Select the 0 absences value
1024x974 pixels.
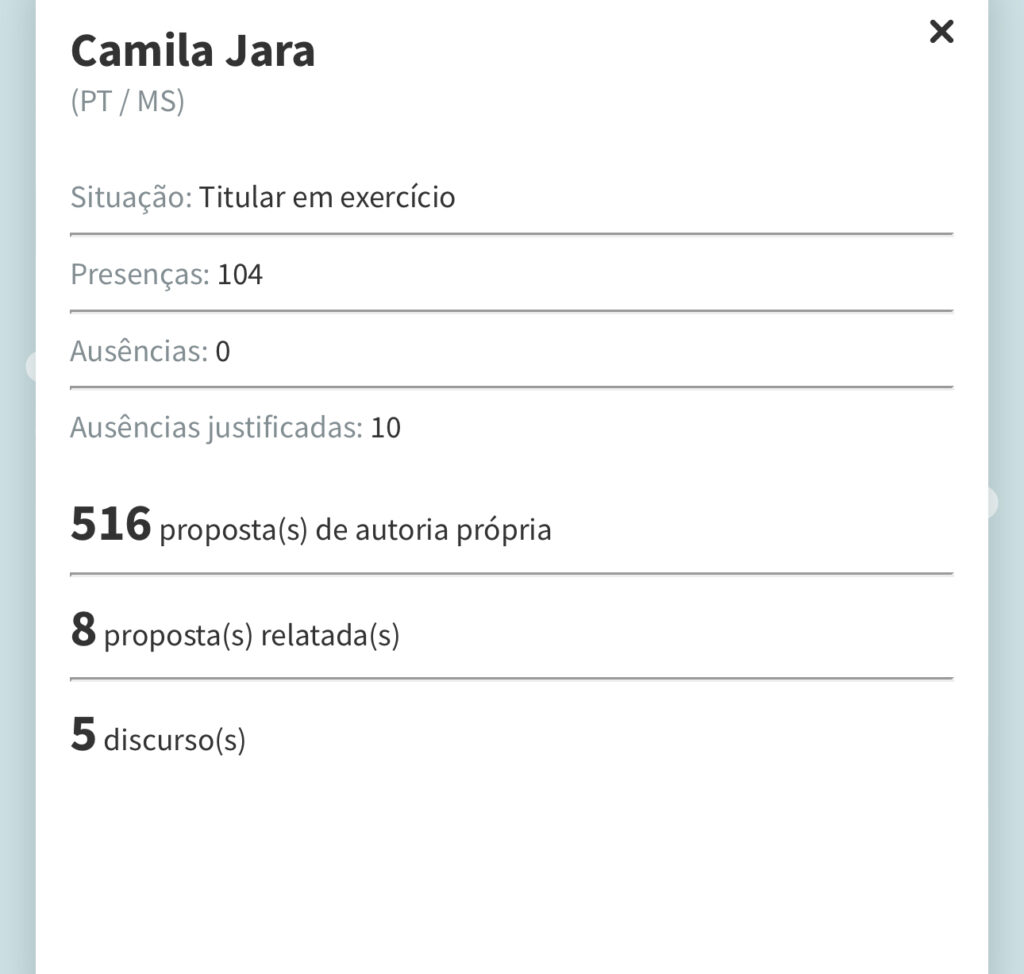[223, 351]
